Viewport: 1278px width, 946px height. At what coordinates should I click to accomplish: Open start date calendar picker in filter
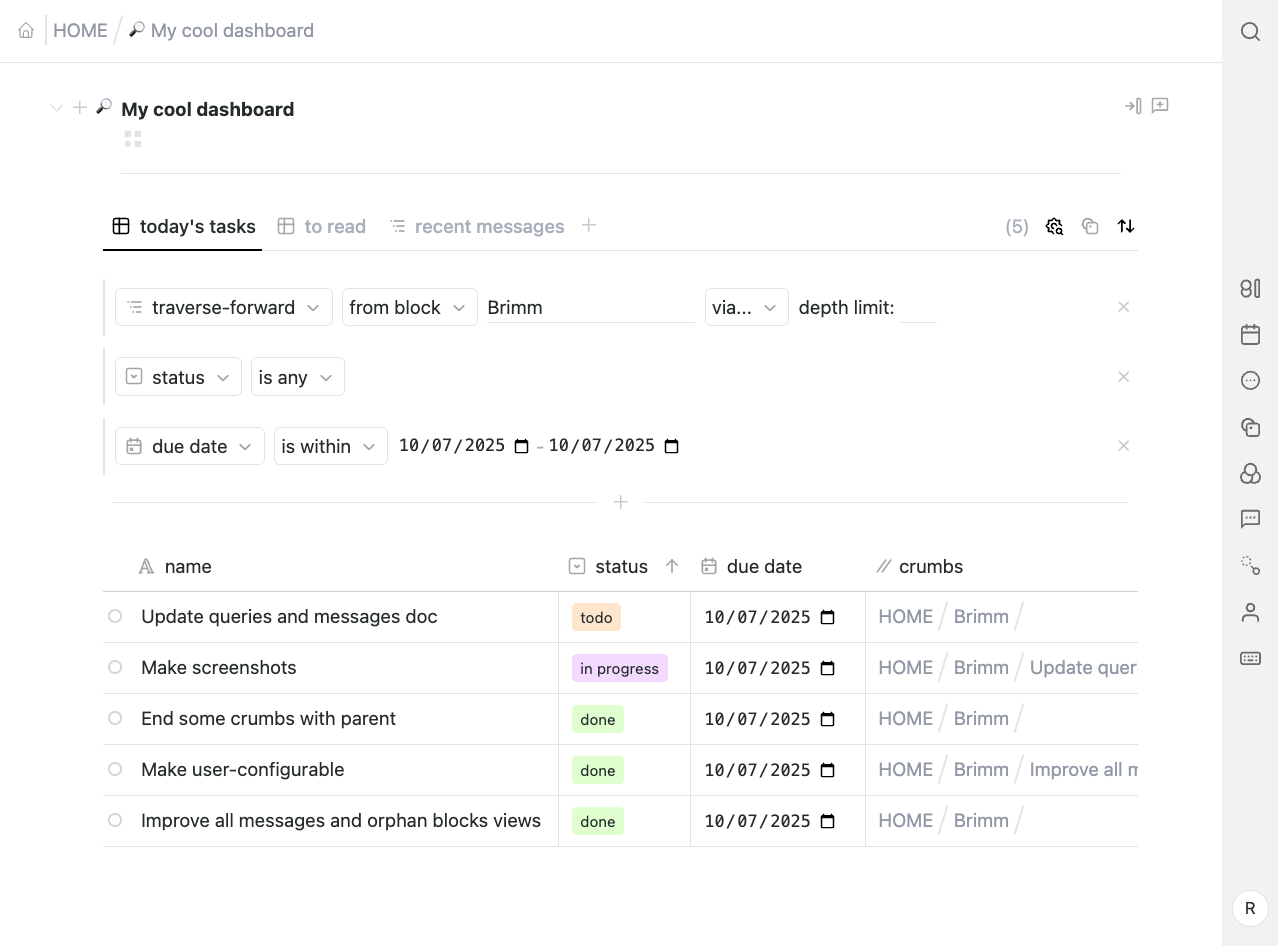pos(521,446)
